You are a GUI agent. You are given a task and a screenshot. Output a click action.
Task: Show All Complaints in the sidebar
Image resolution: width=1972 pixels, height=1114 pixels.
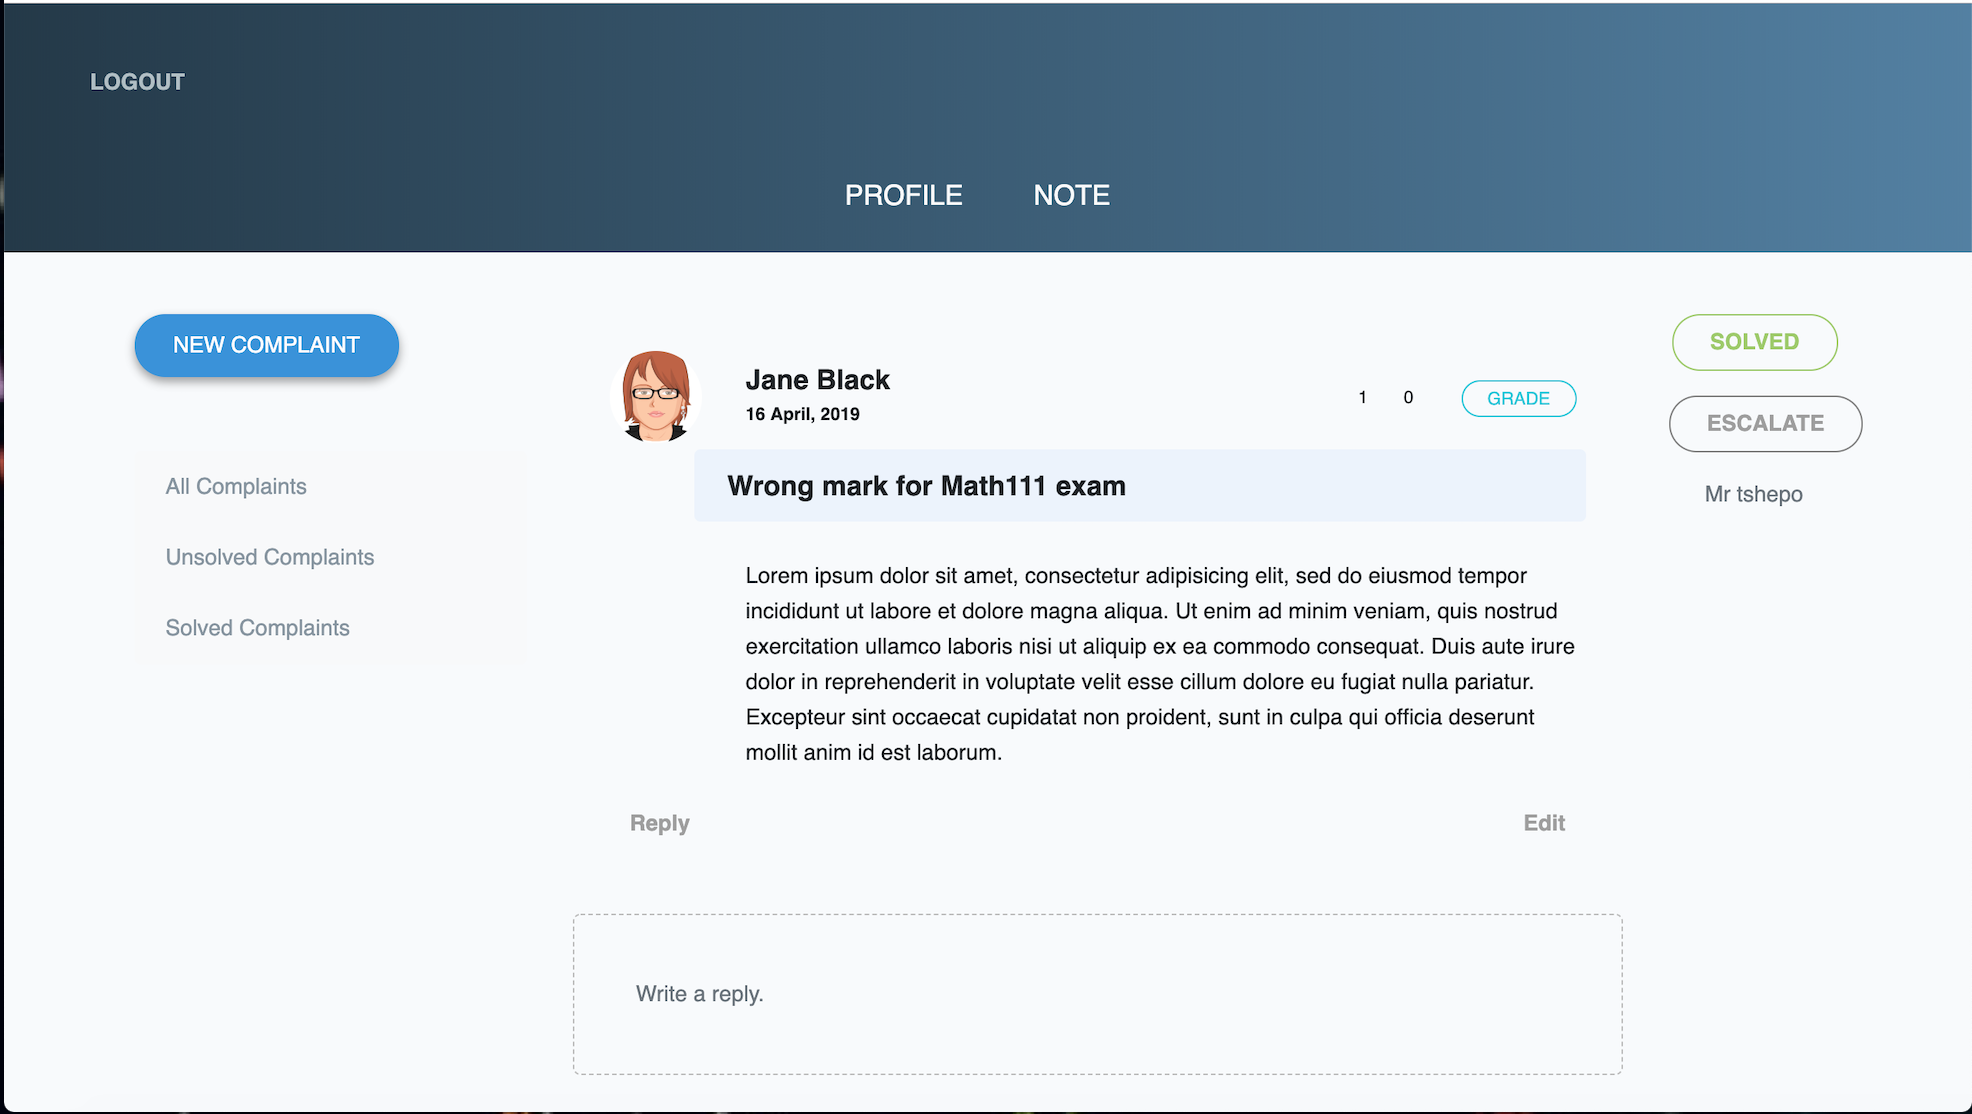(x=236, y=487)
